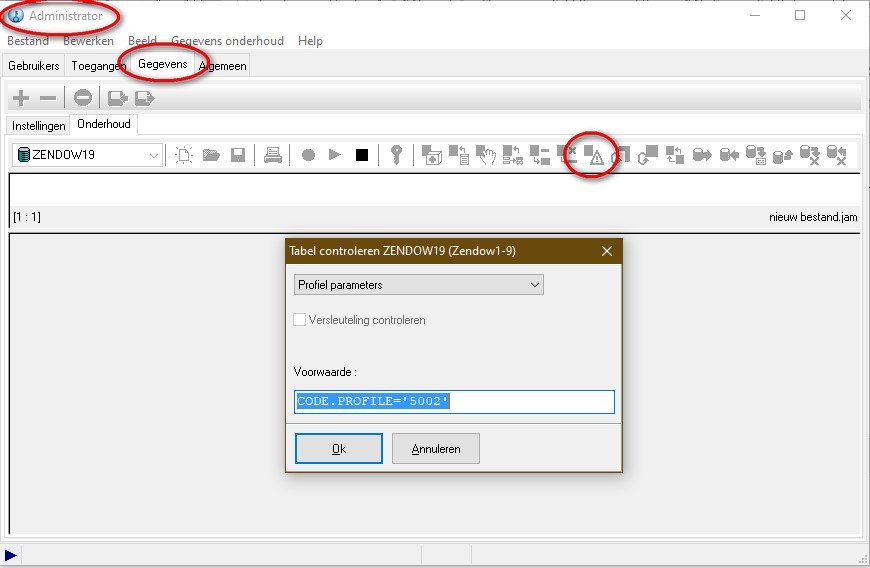Click the import arrow-in toolbar icon
The height and width of the screenshot is (568, 870).
coord(118,99)
